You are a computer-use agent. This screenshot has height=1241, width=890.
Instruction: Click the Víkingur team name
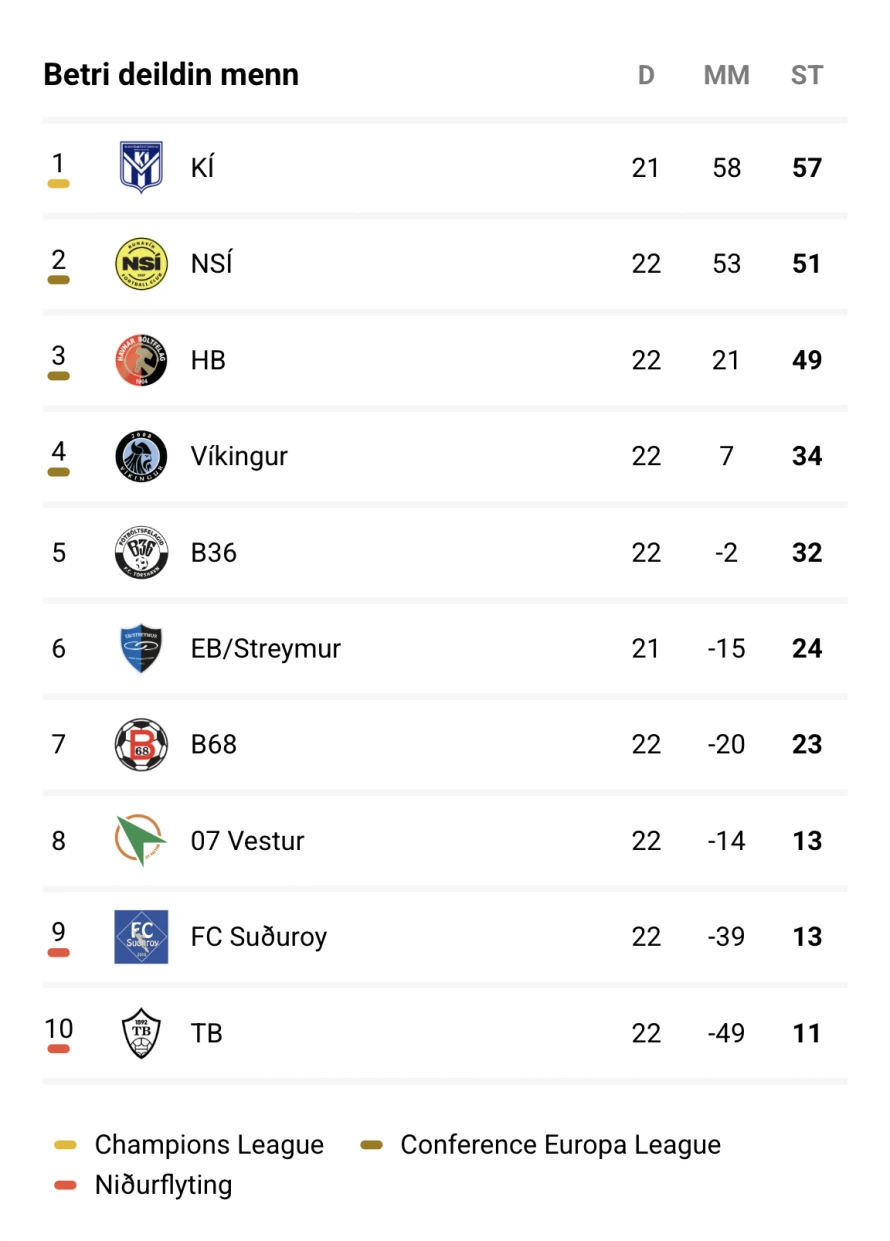coord(239,456)
